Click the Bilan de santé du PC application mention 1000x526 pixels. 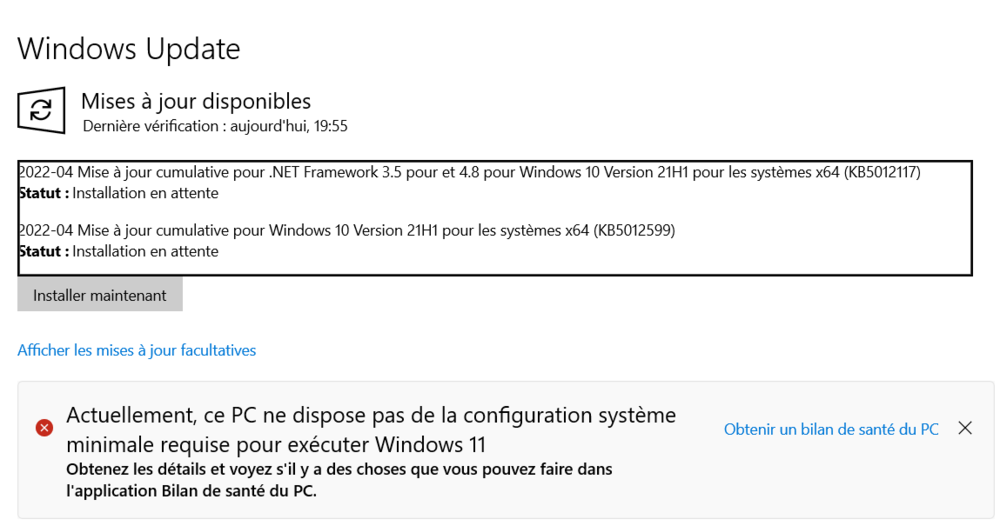[x=239, y=491]
